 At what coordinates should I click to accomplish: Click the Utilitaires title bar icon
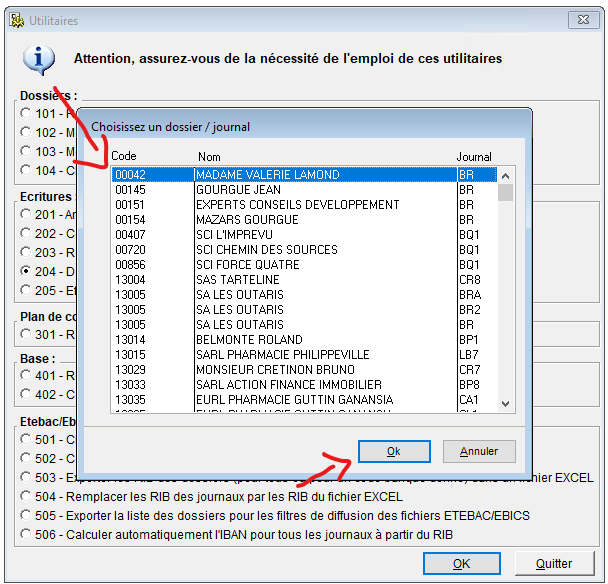click(x=16, y=20)
